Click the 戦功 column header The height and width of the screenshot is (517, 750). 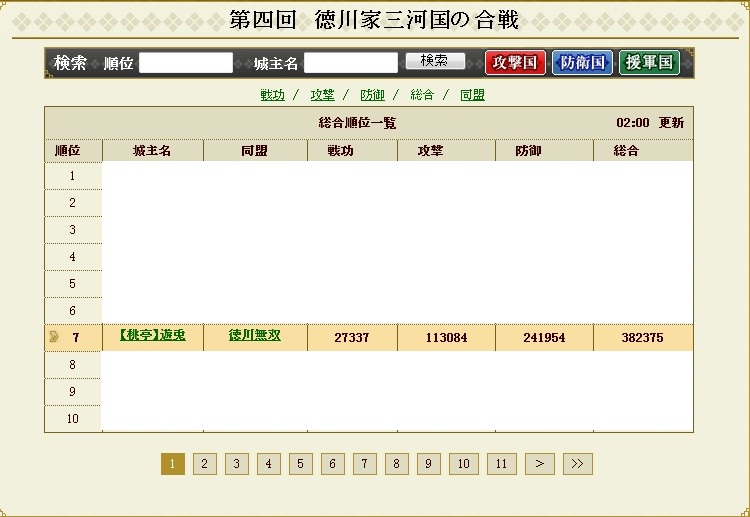point(352,151)
